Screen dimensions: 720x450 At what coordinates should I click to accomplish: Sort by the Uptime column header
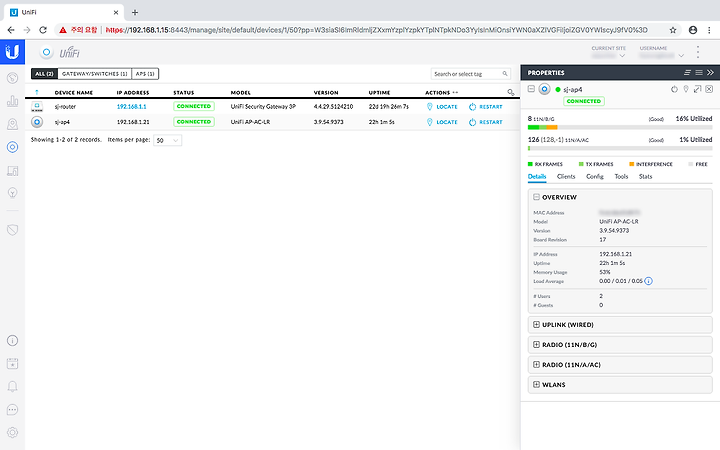379,93
